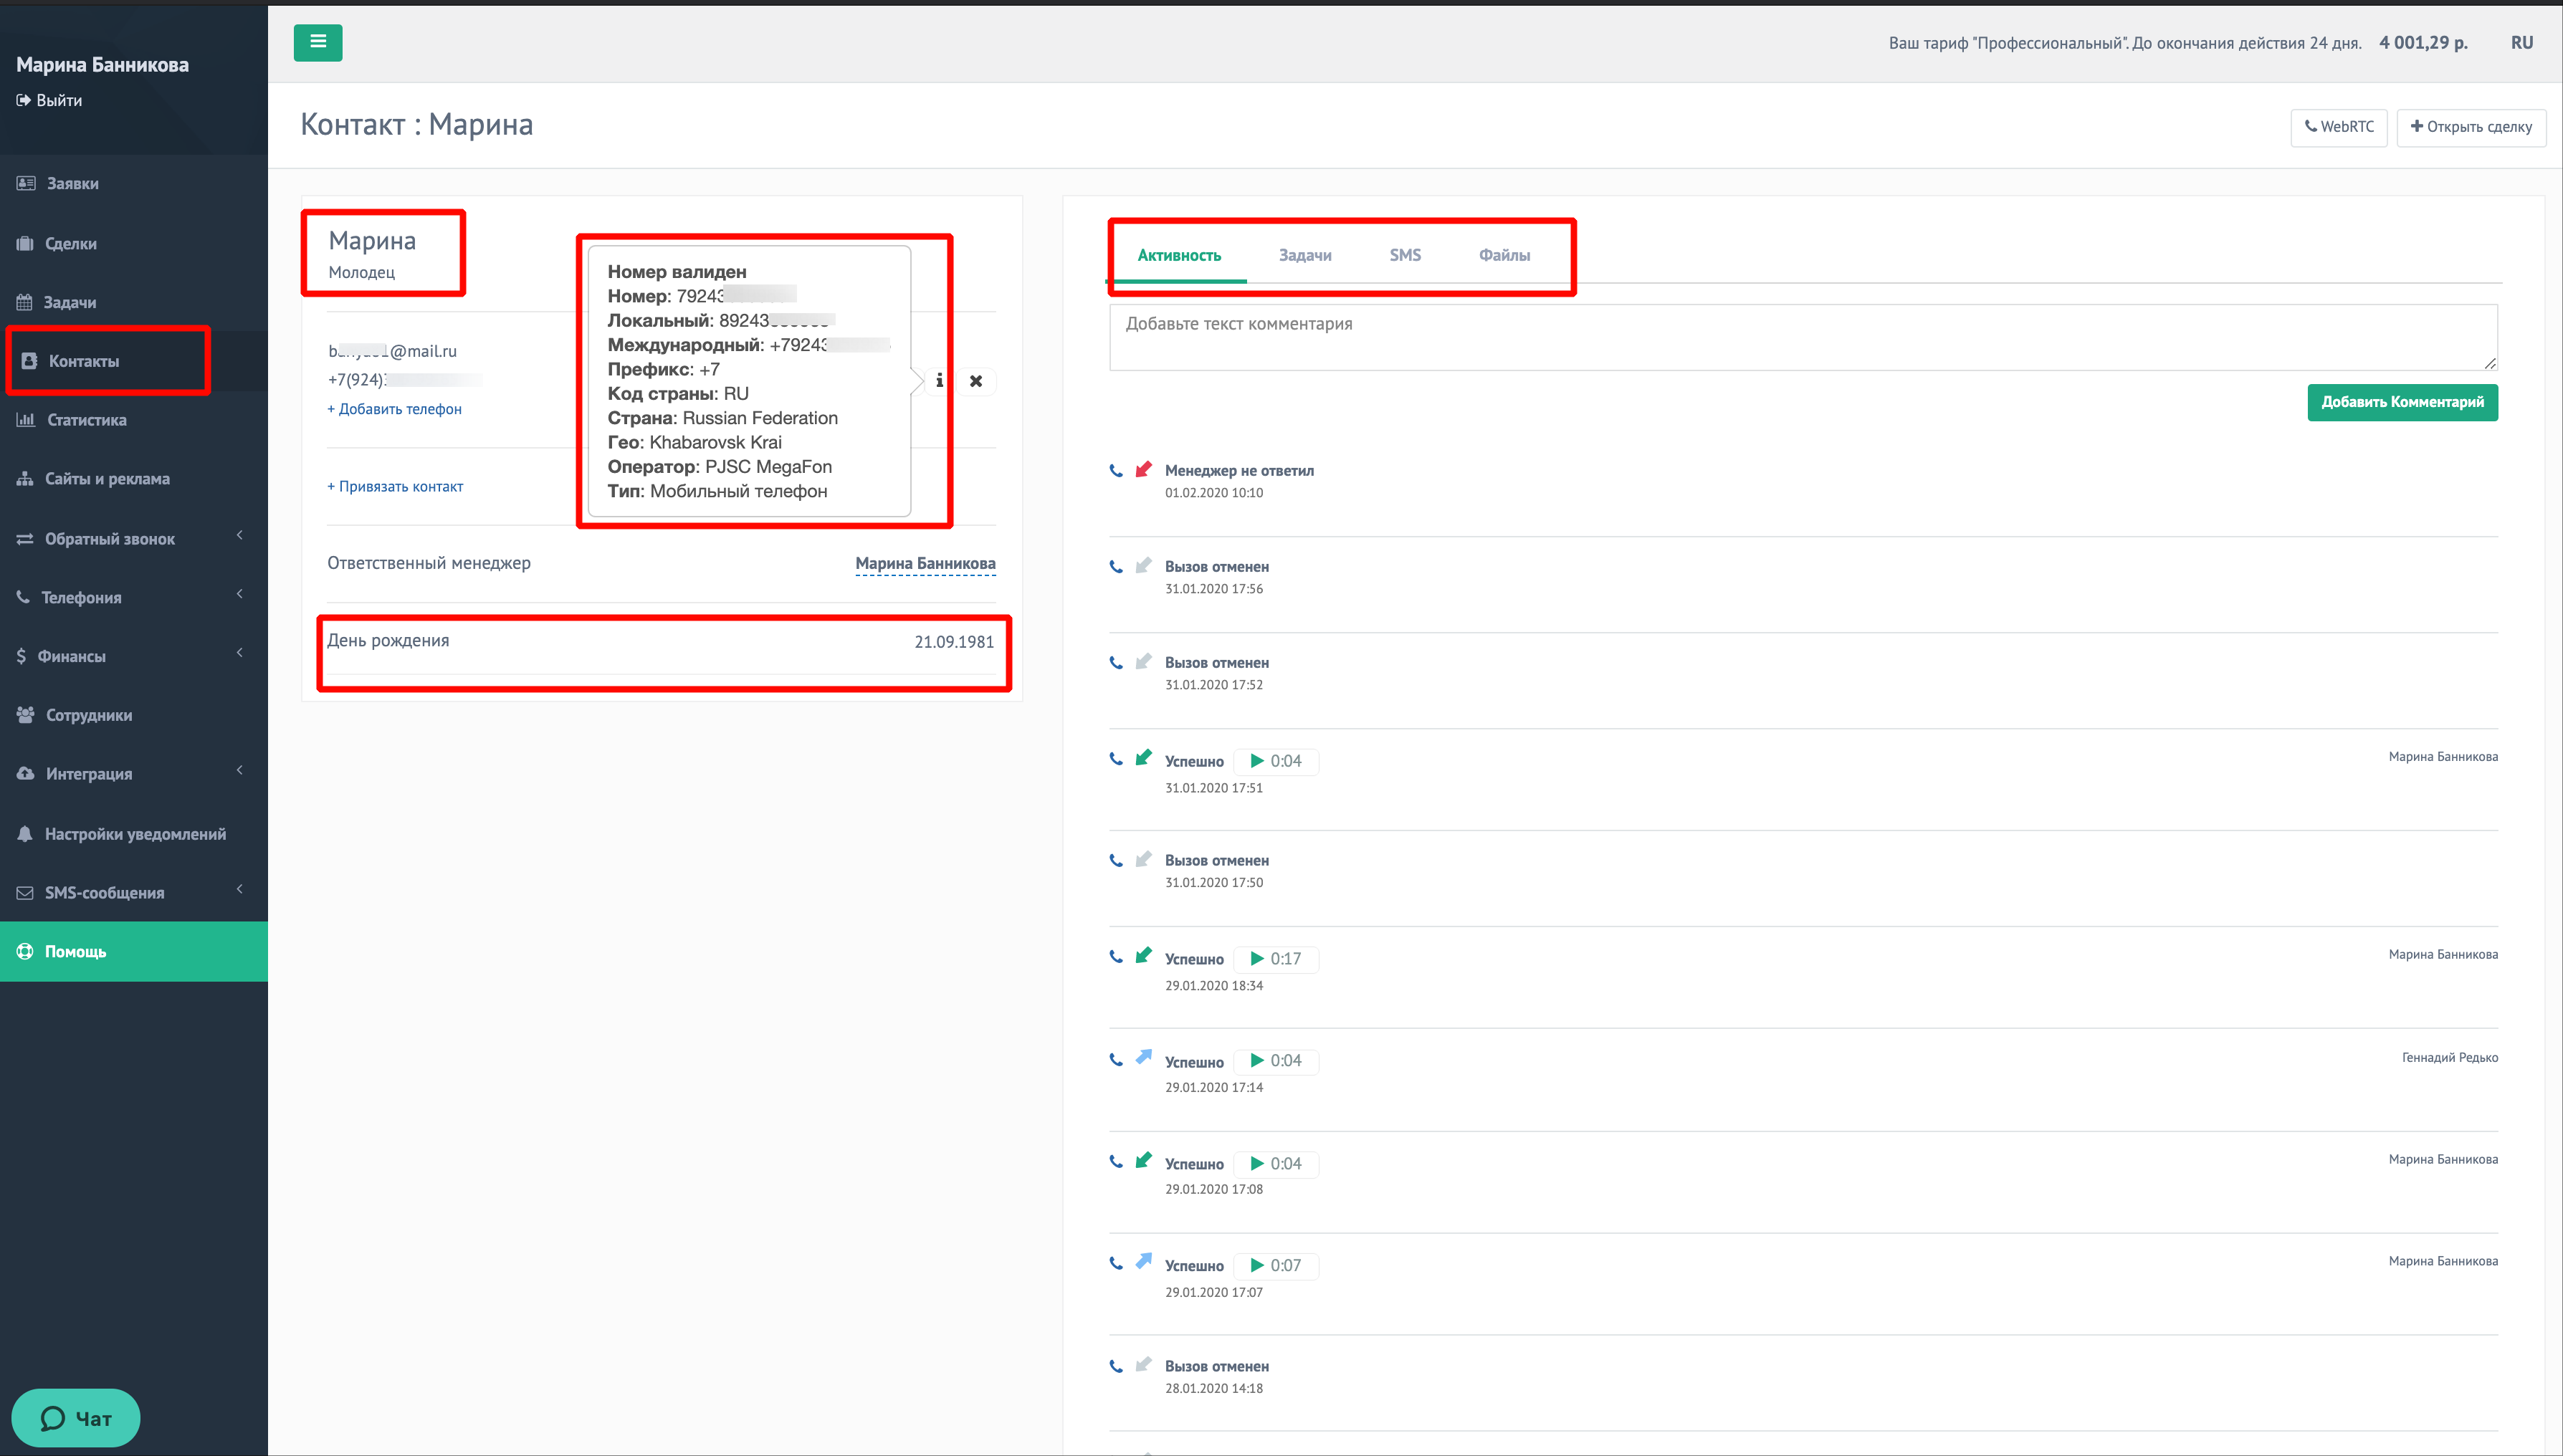Play the 0:07 call recording
This screenshot has height=1456, width=2563.
1258,1265
